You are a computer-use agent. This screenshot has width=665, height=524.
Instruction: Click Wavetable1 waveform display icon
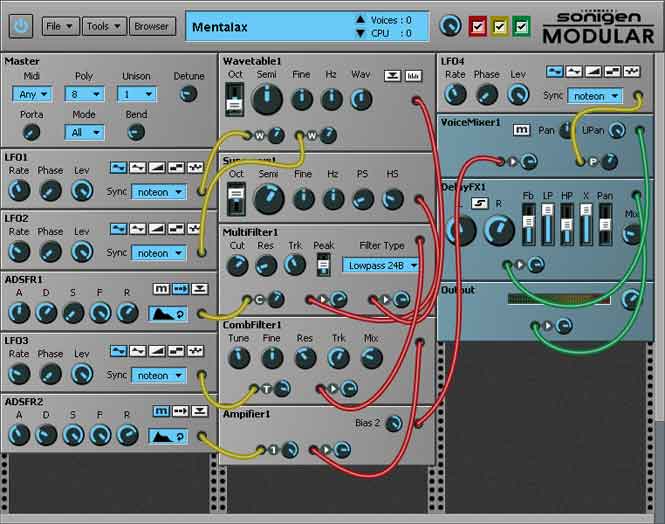pos(413,76)
